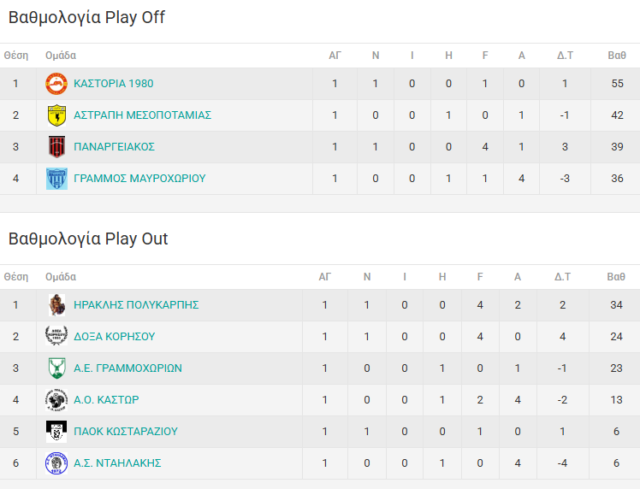Click the ΑΣΤΡΑΠΗ ΜΕΣΟΠΟΤΑΜΙΑΣ team crest

[57, 115]
